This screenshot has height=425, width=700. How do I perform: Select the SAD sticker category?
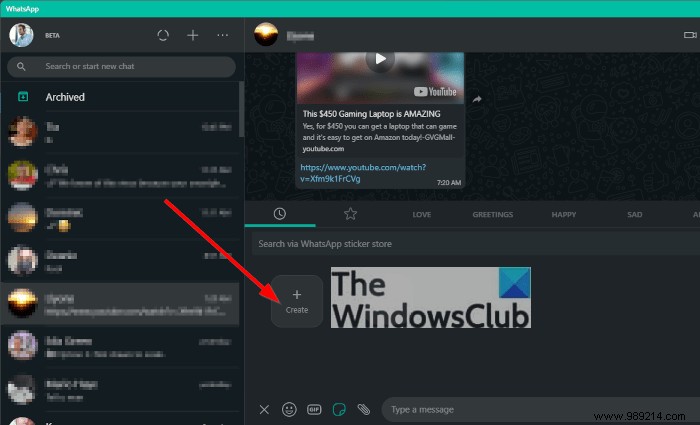point(634,215)
